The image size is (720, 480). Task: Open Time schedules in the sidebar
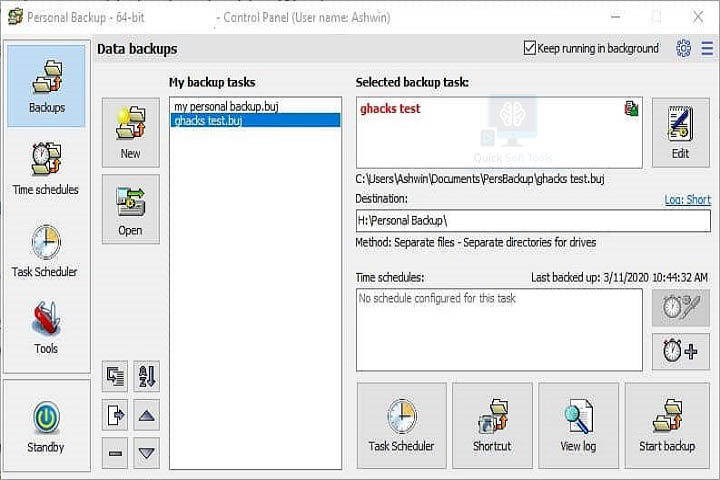pyautogui.click(x=46, y=169)
